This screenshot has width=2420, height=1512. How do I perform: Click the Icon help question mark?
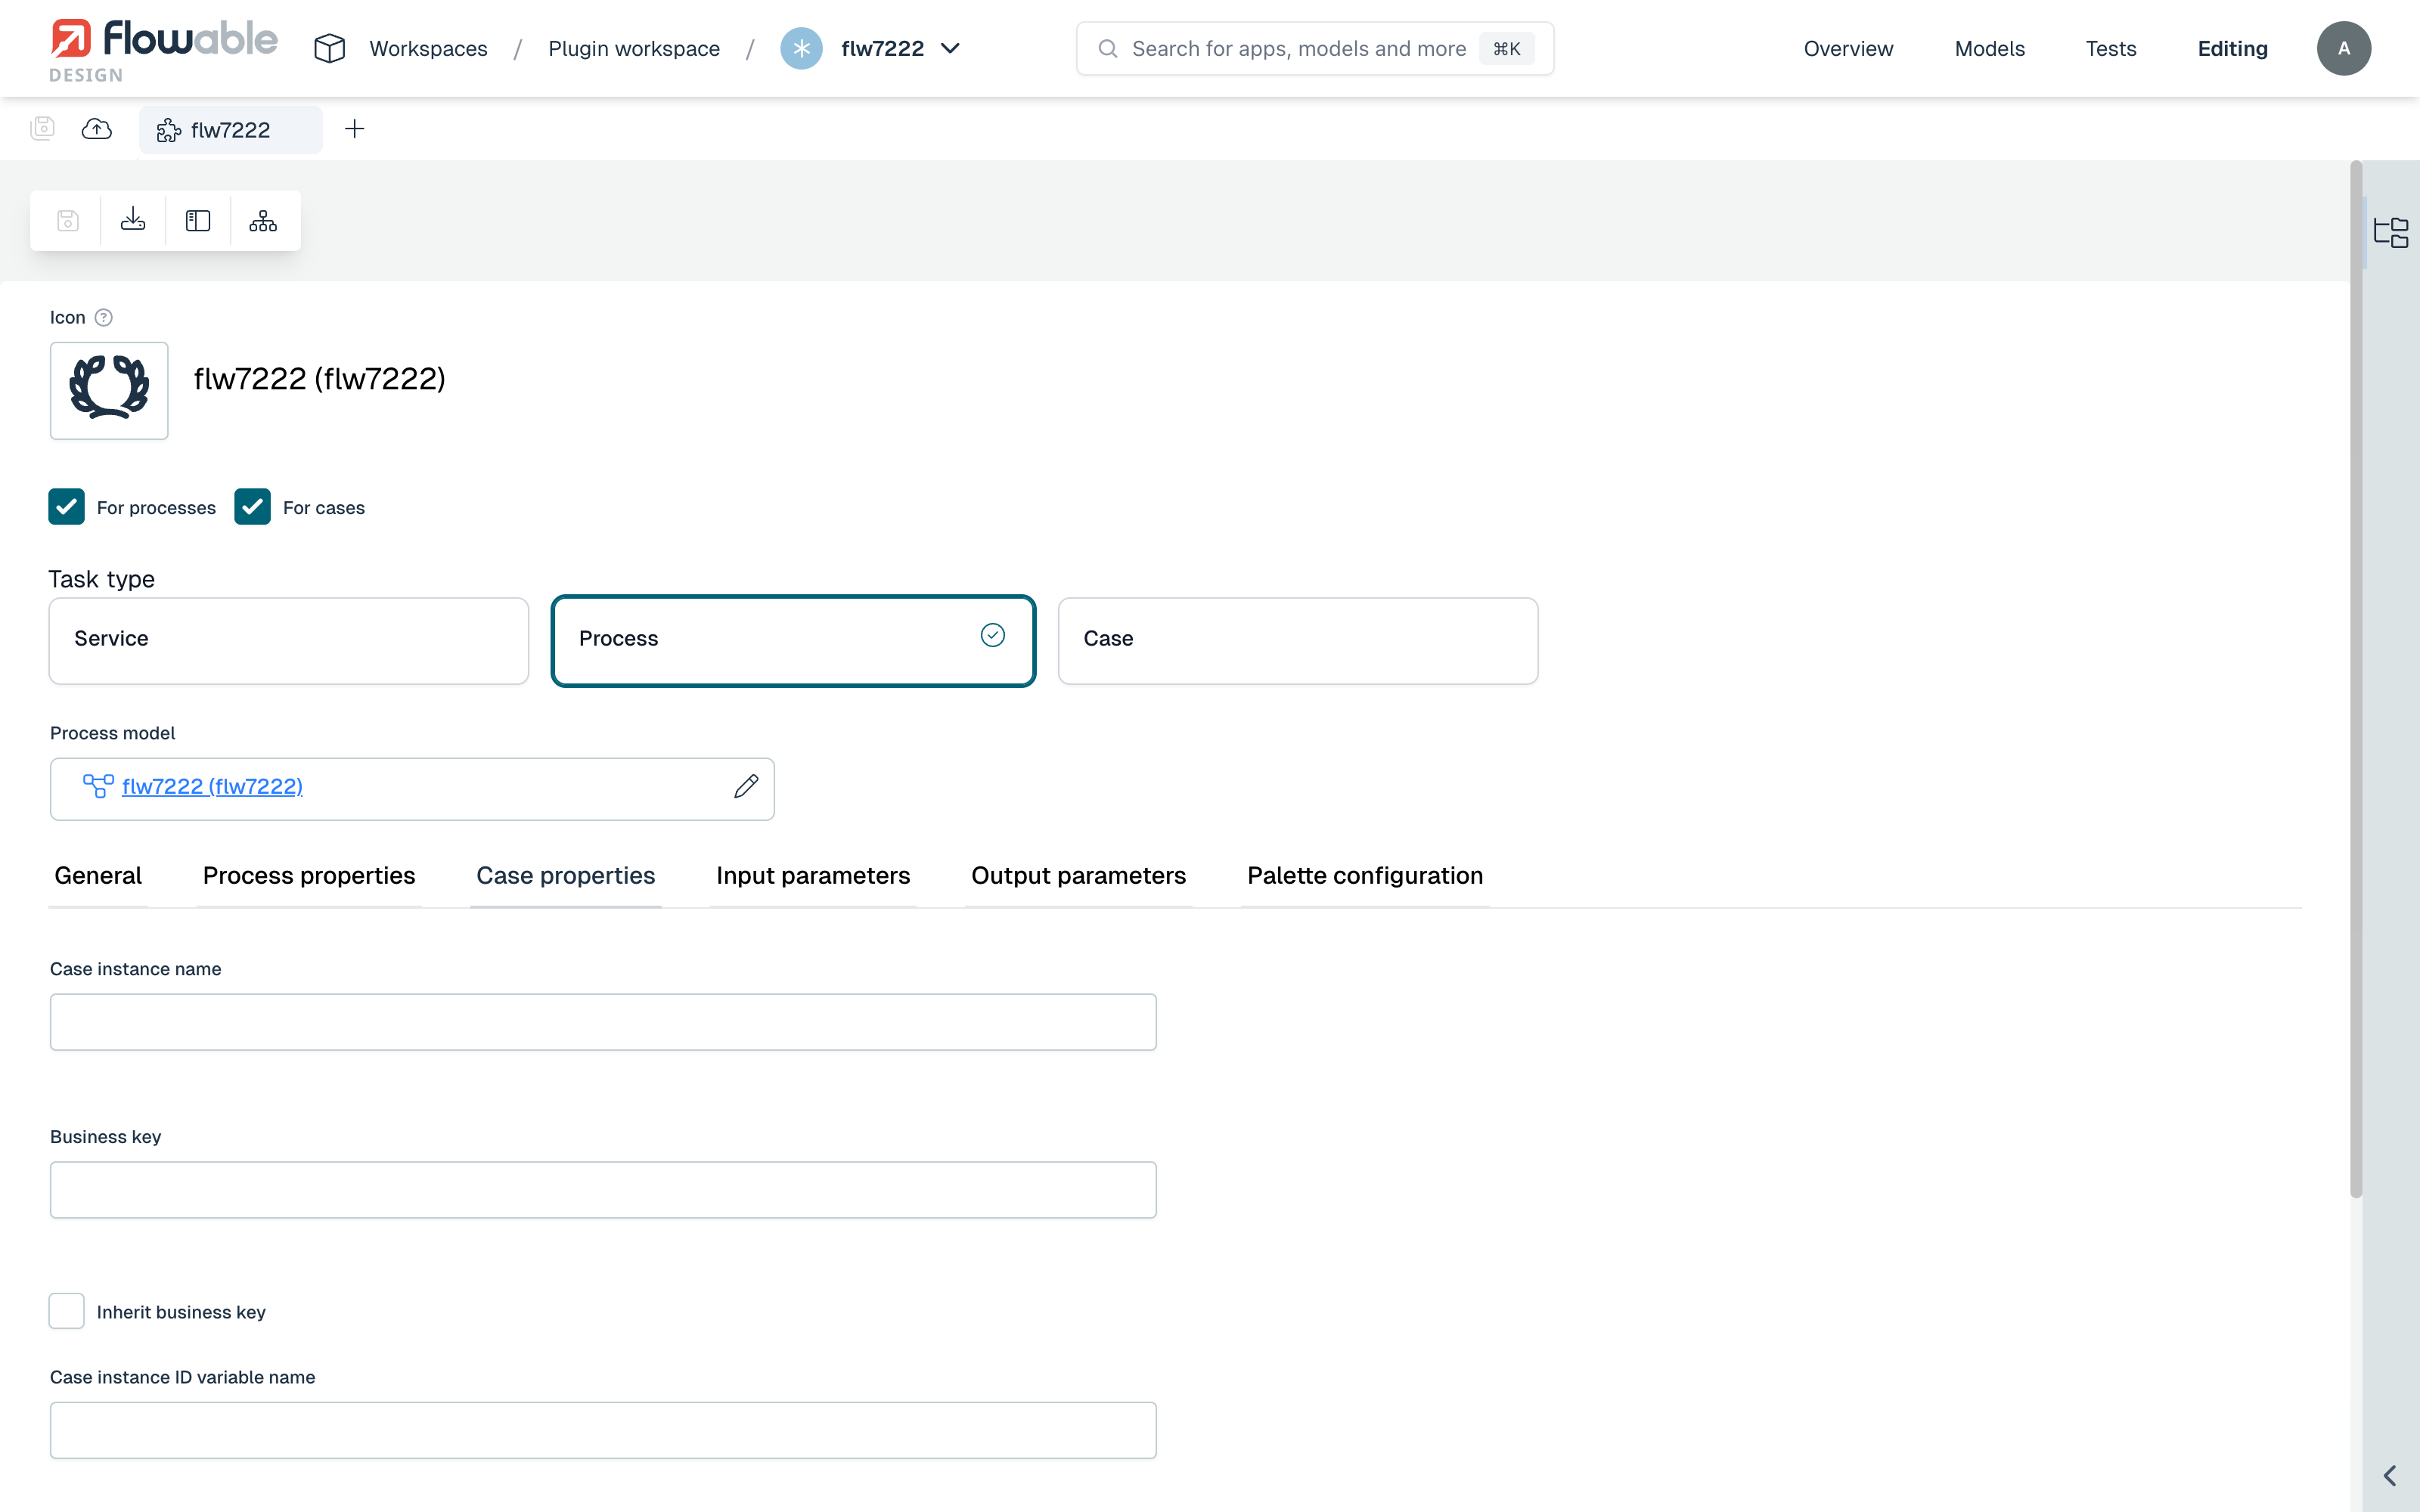(103, 317)
